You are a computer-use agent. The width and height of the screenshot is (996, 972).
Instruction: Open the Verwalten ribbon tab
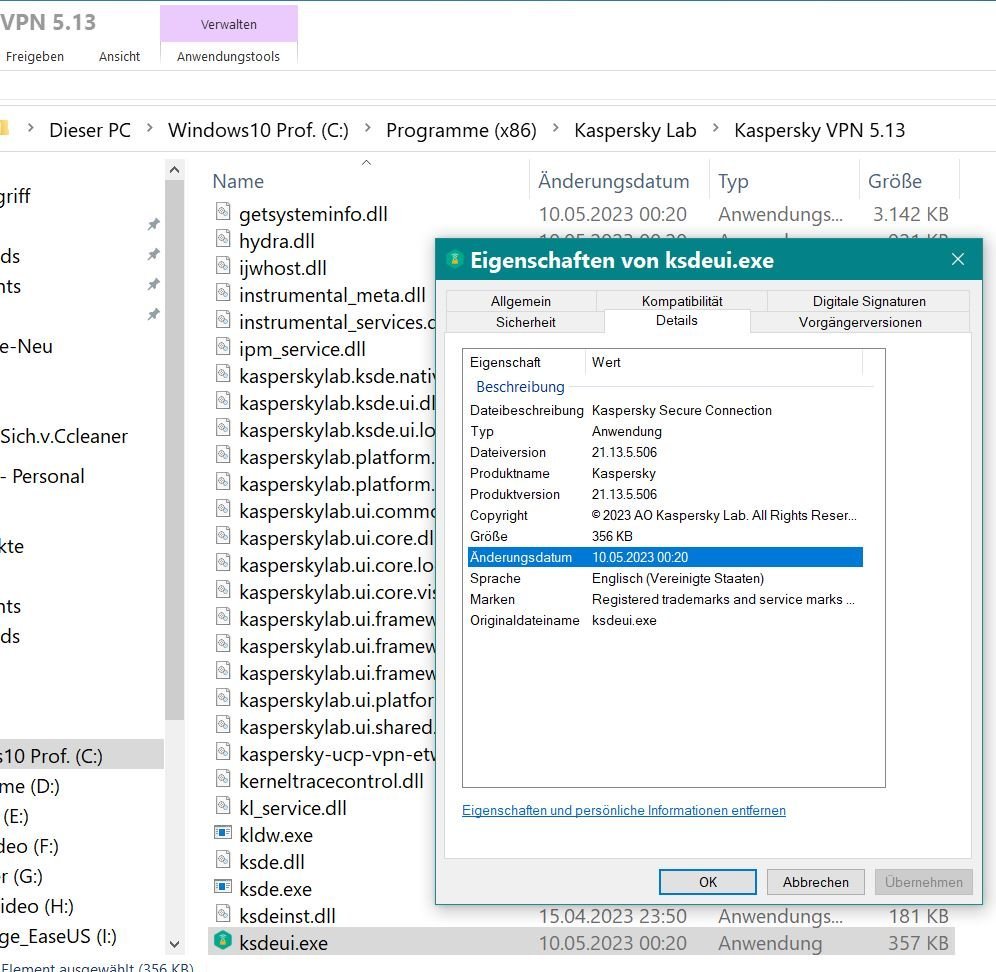click(229, 24)
